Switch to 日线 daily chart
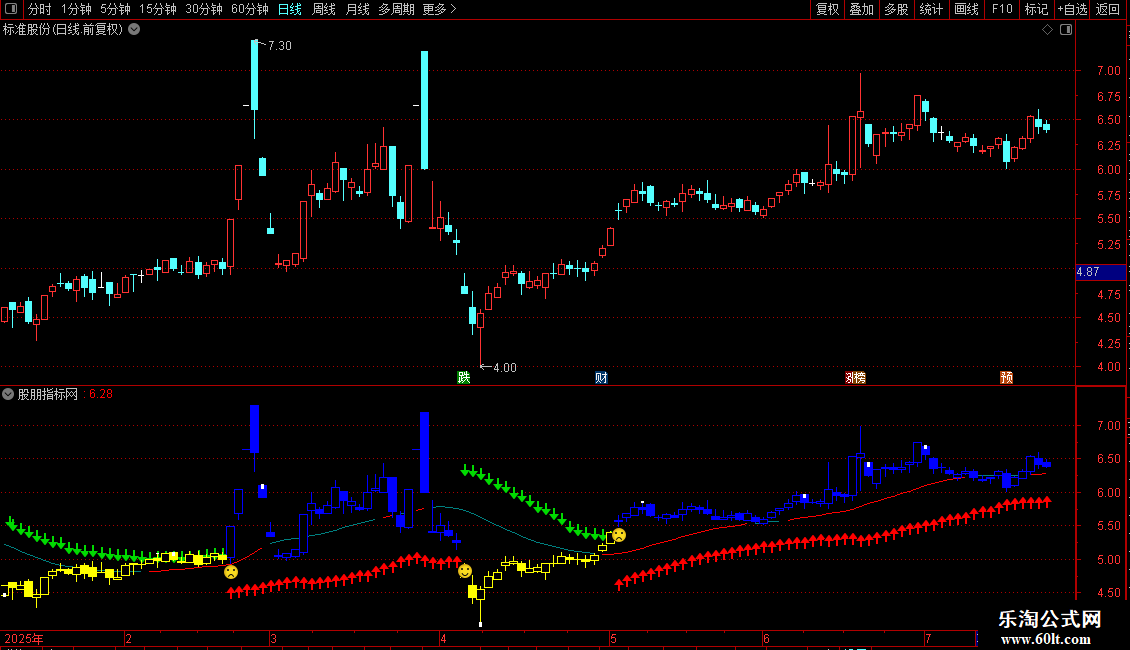1130x650 pixels. (290, 9)
